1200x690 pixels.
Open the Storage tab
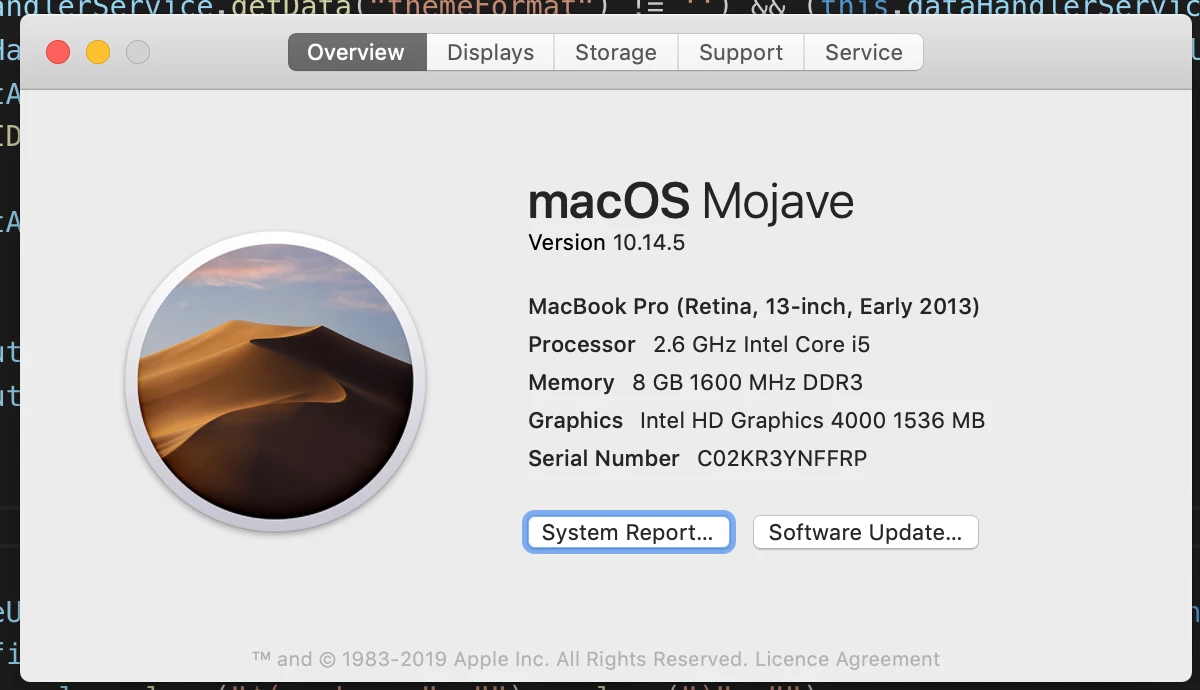[x=615, y=52]
